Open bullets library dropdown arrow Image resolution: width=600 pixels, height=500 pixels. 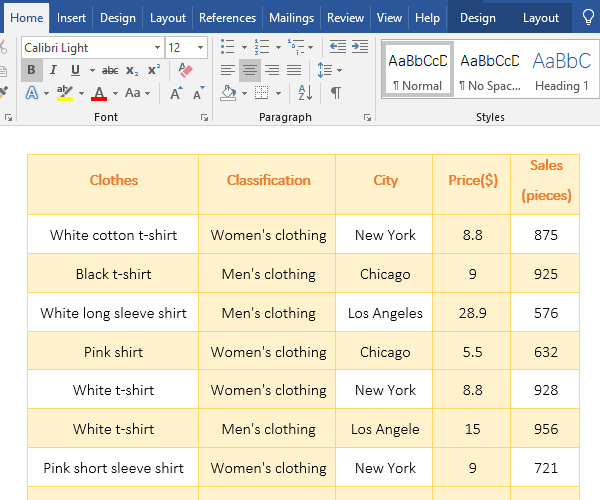click(x=244, y=47)
